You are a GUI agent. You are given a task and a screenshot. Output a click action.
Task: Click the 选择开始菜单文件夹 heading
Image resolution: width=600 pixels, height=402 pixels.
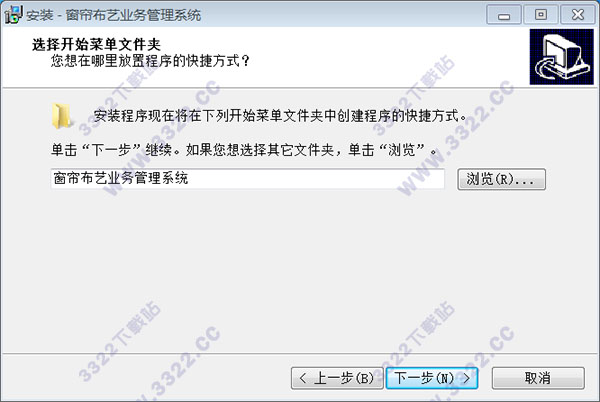[96, 44]
